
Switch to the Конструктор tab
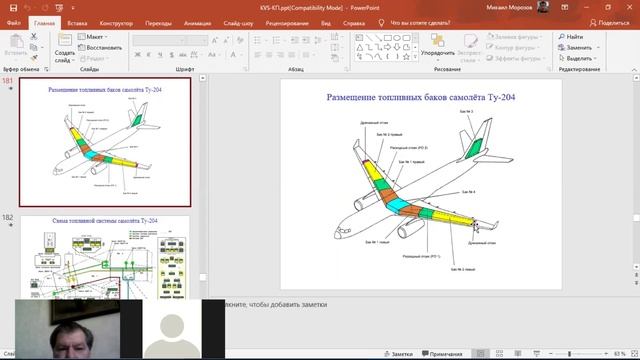tap(116, 23)
